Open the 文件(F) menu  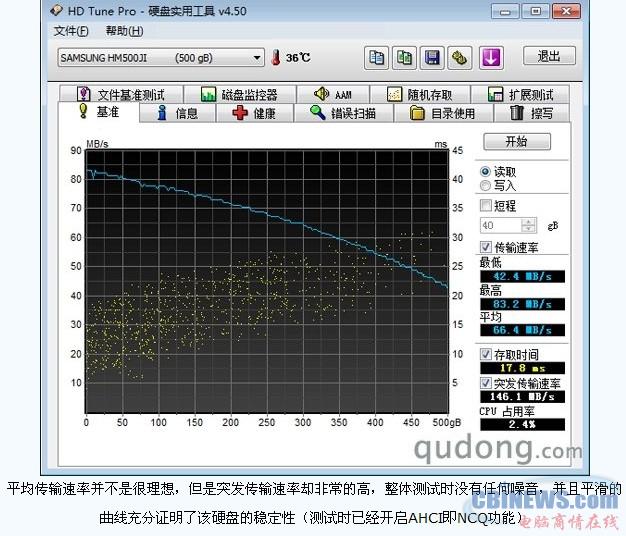[71, 31]
